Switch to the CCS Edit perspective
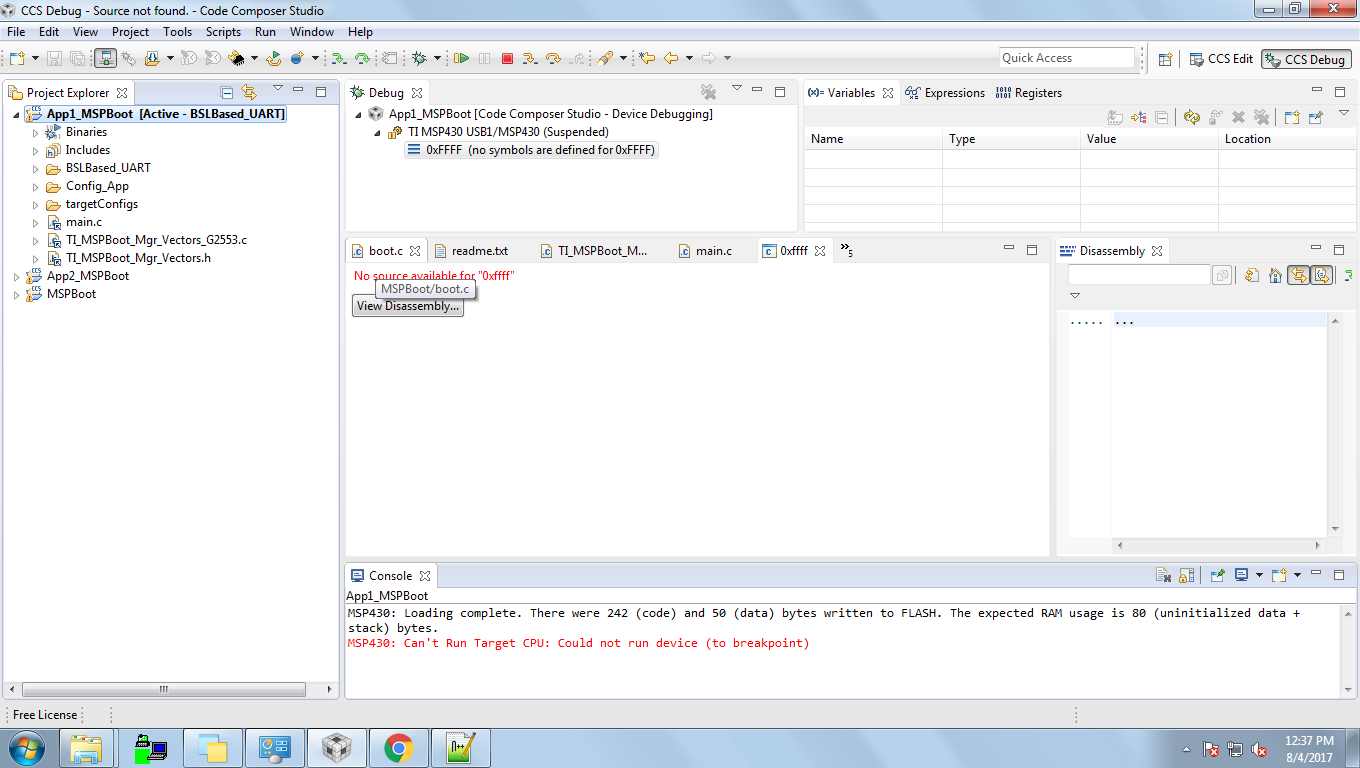Image resolution: width=1360 pixels, height=768 pixels. 1220,58
